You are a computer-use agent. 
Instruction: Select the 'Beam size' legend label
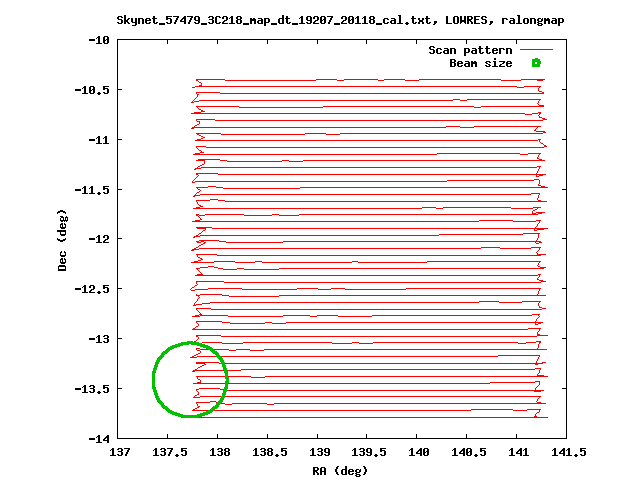tap(480, 63)
